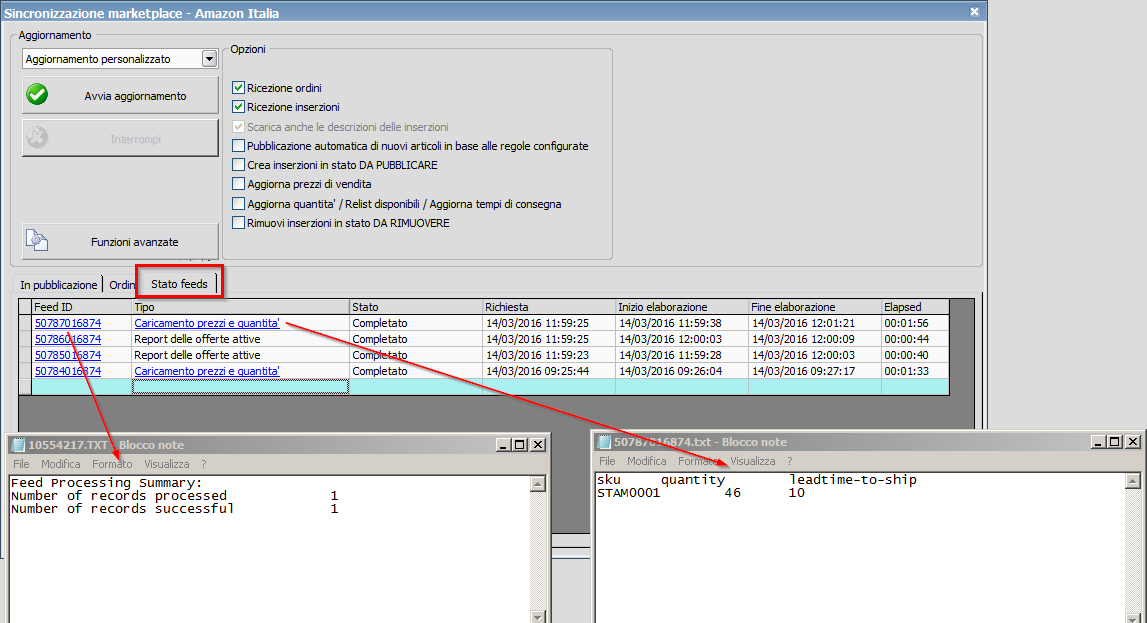Click the Fine elaborazione value 14/03/2016 09:27:17
Image resolution: width=1147 pixels, height=623 pixels.
point(803,371)
